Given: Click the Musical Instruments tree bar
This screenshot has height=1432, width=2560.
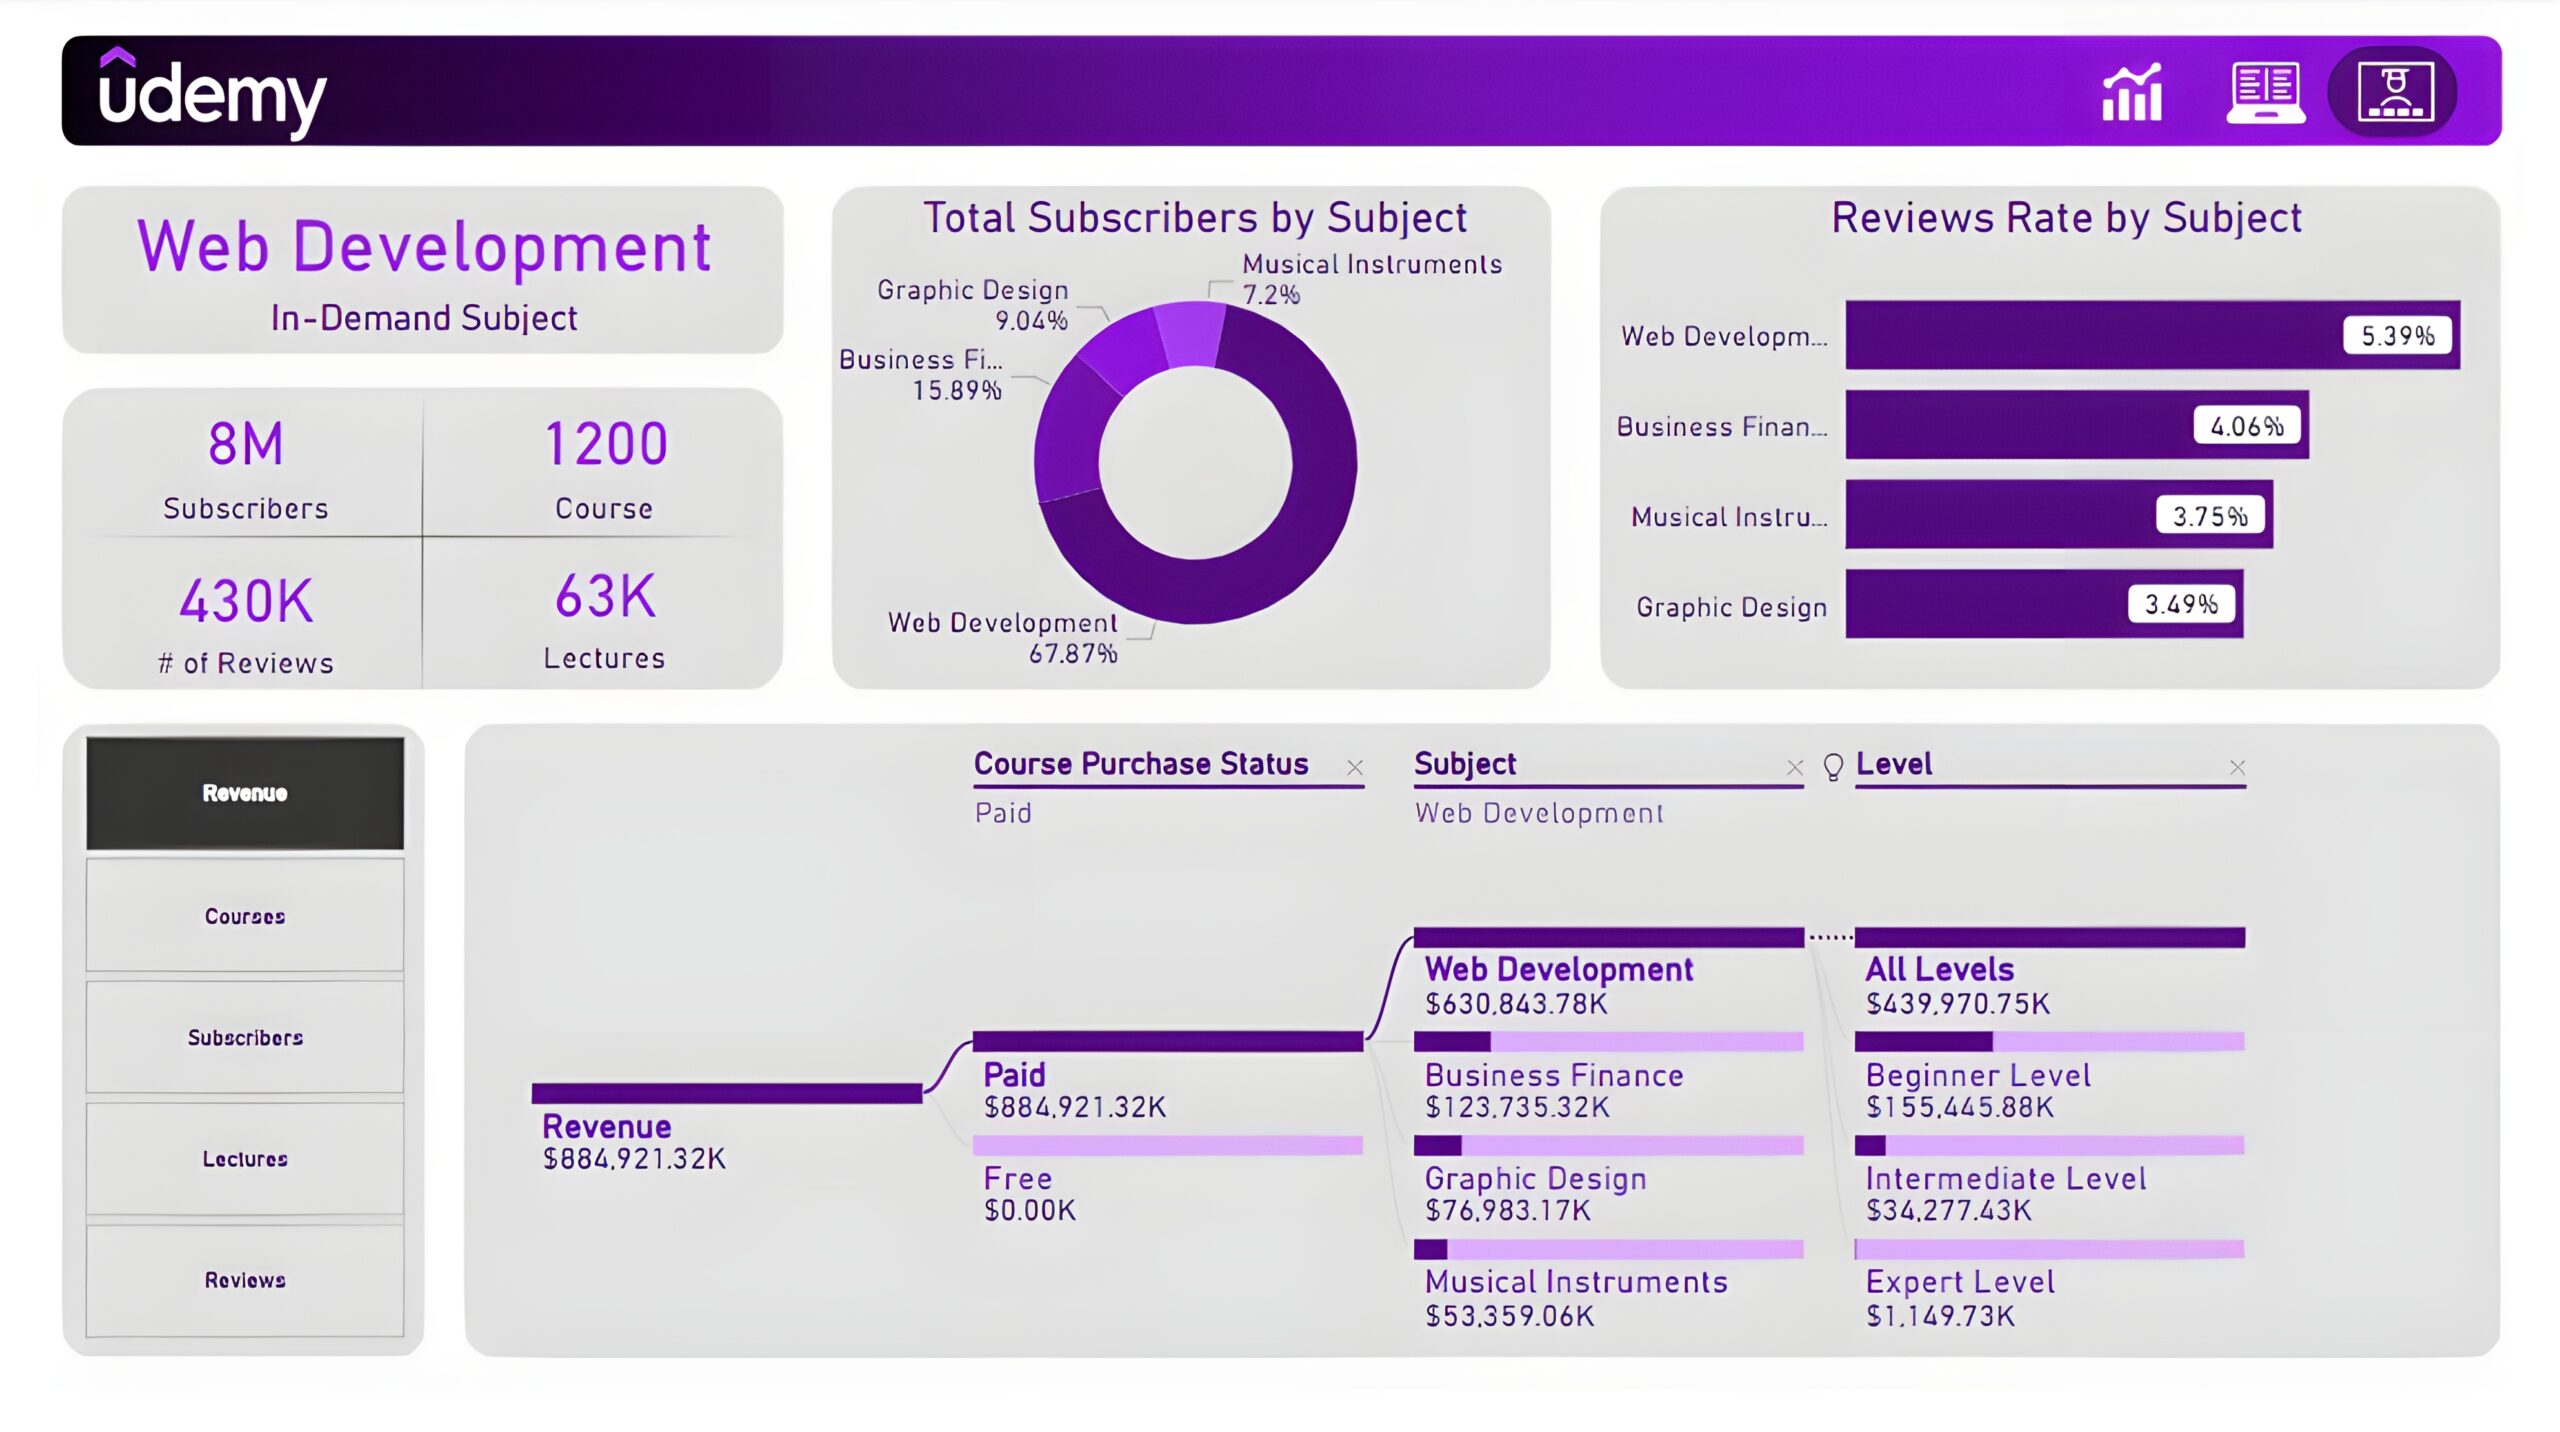Looking at the screenshot, I should [x=1607, y=1250].
